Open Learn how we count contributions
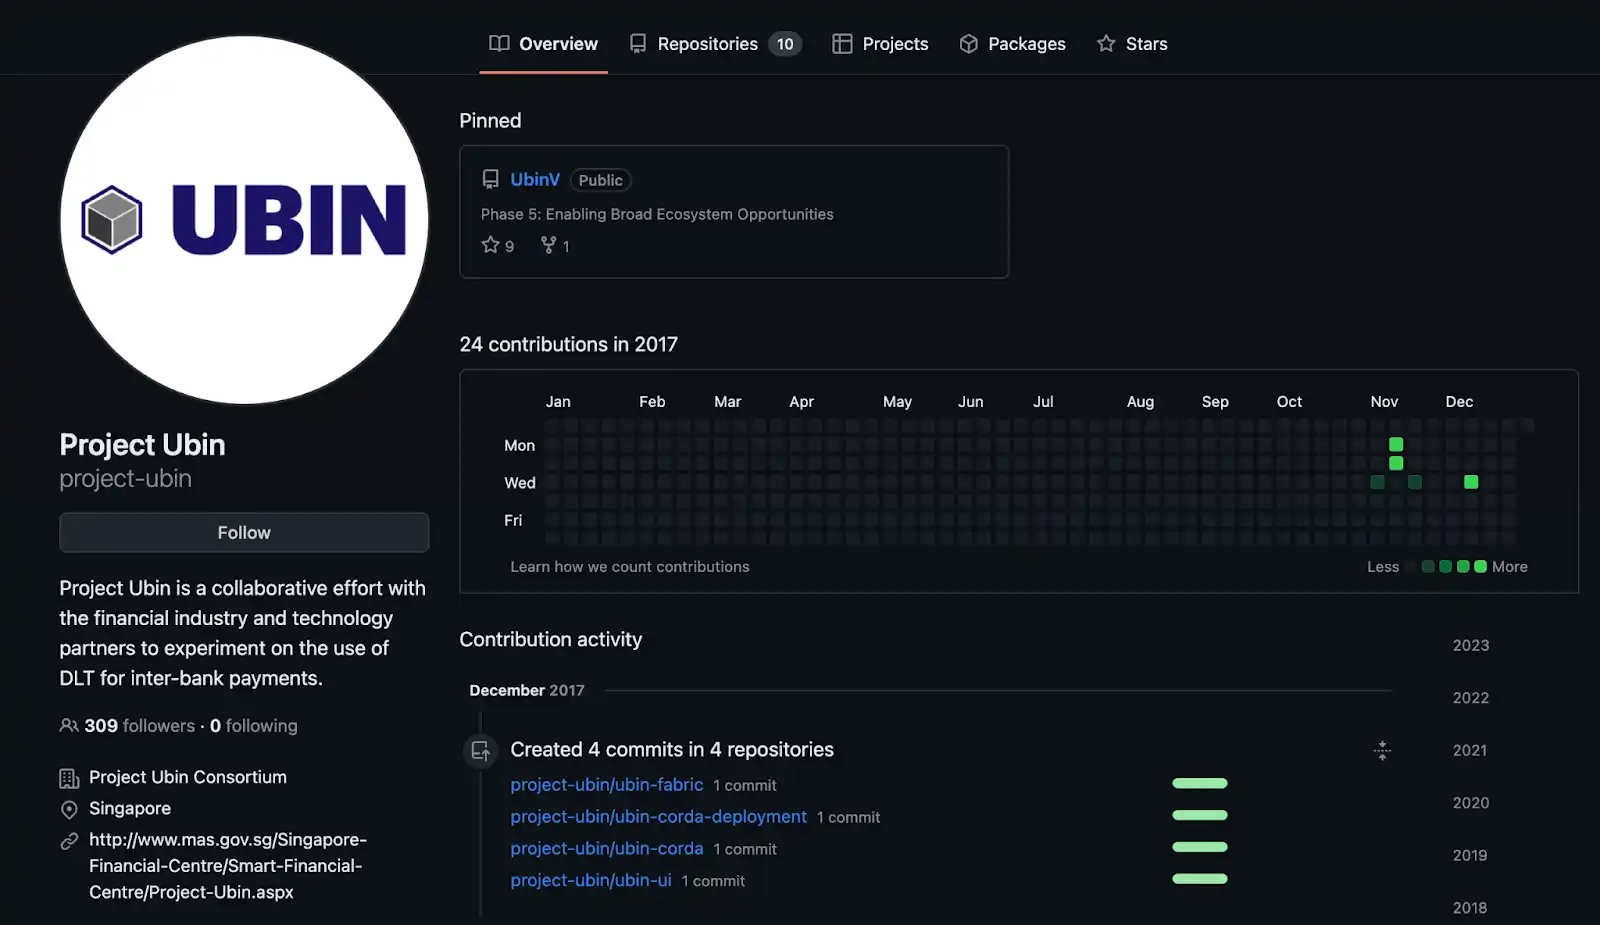The width and height of the screenshot is (1600, 925). tap(630, 567)
